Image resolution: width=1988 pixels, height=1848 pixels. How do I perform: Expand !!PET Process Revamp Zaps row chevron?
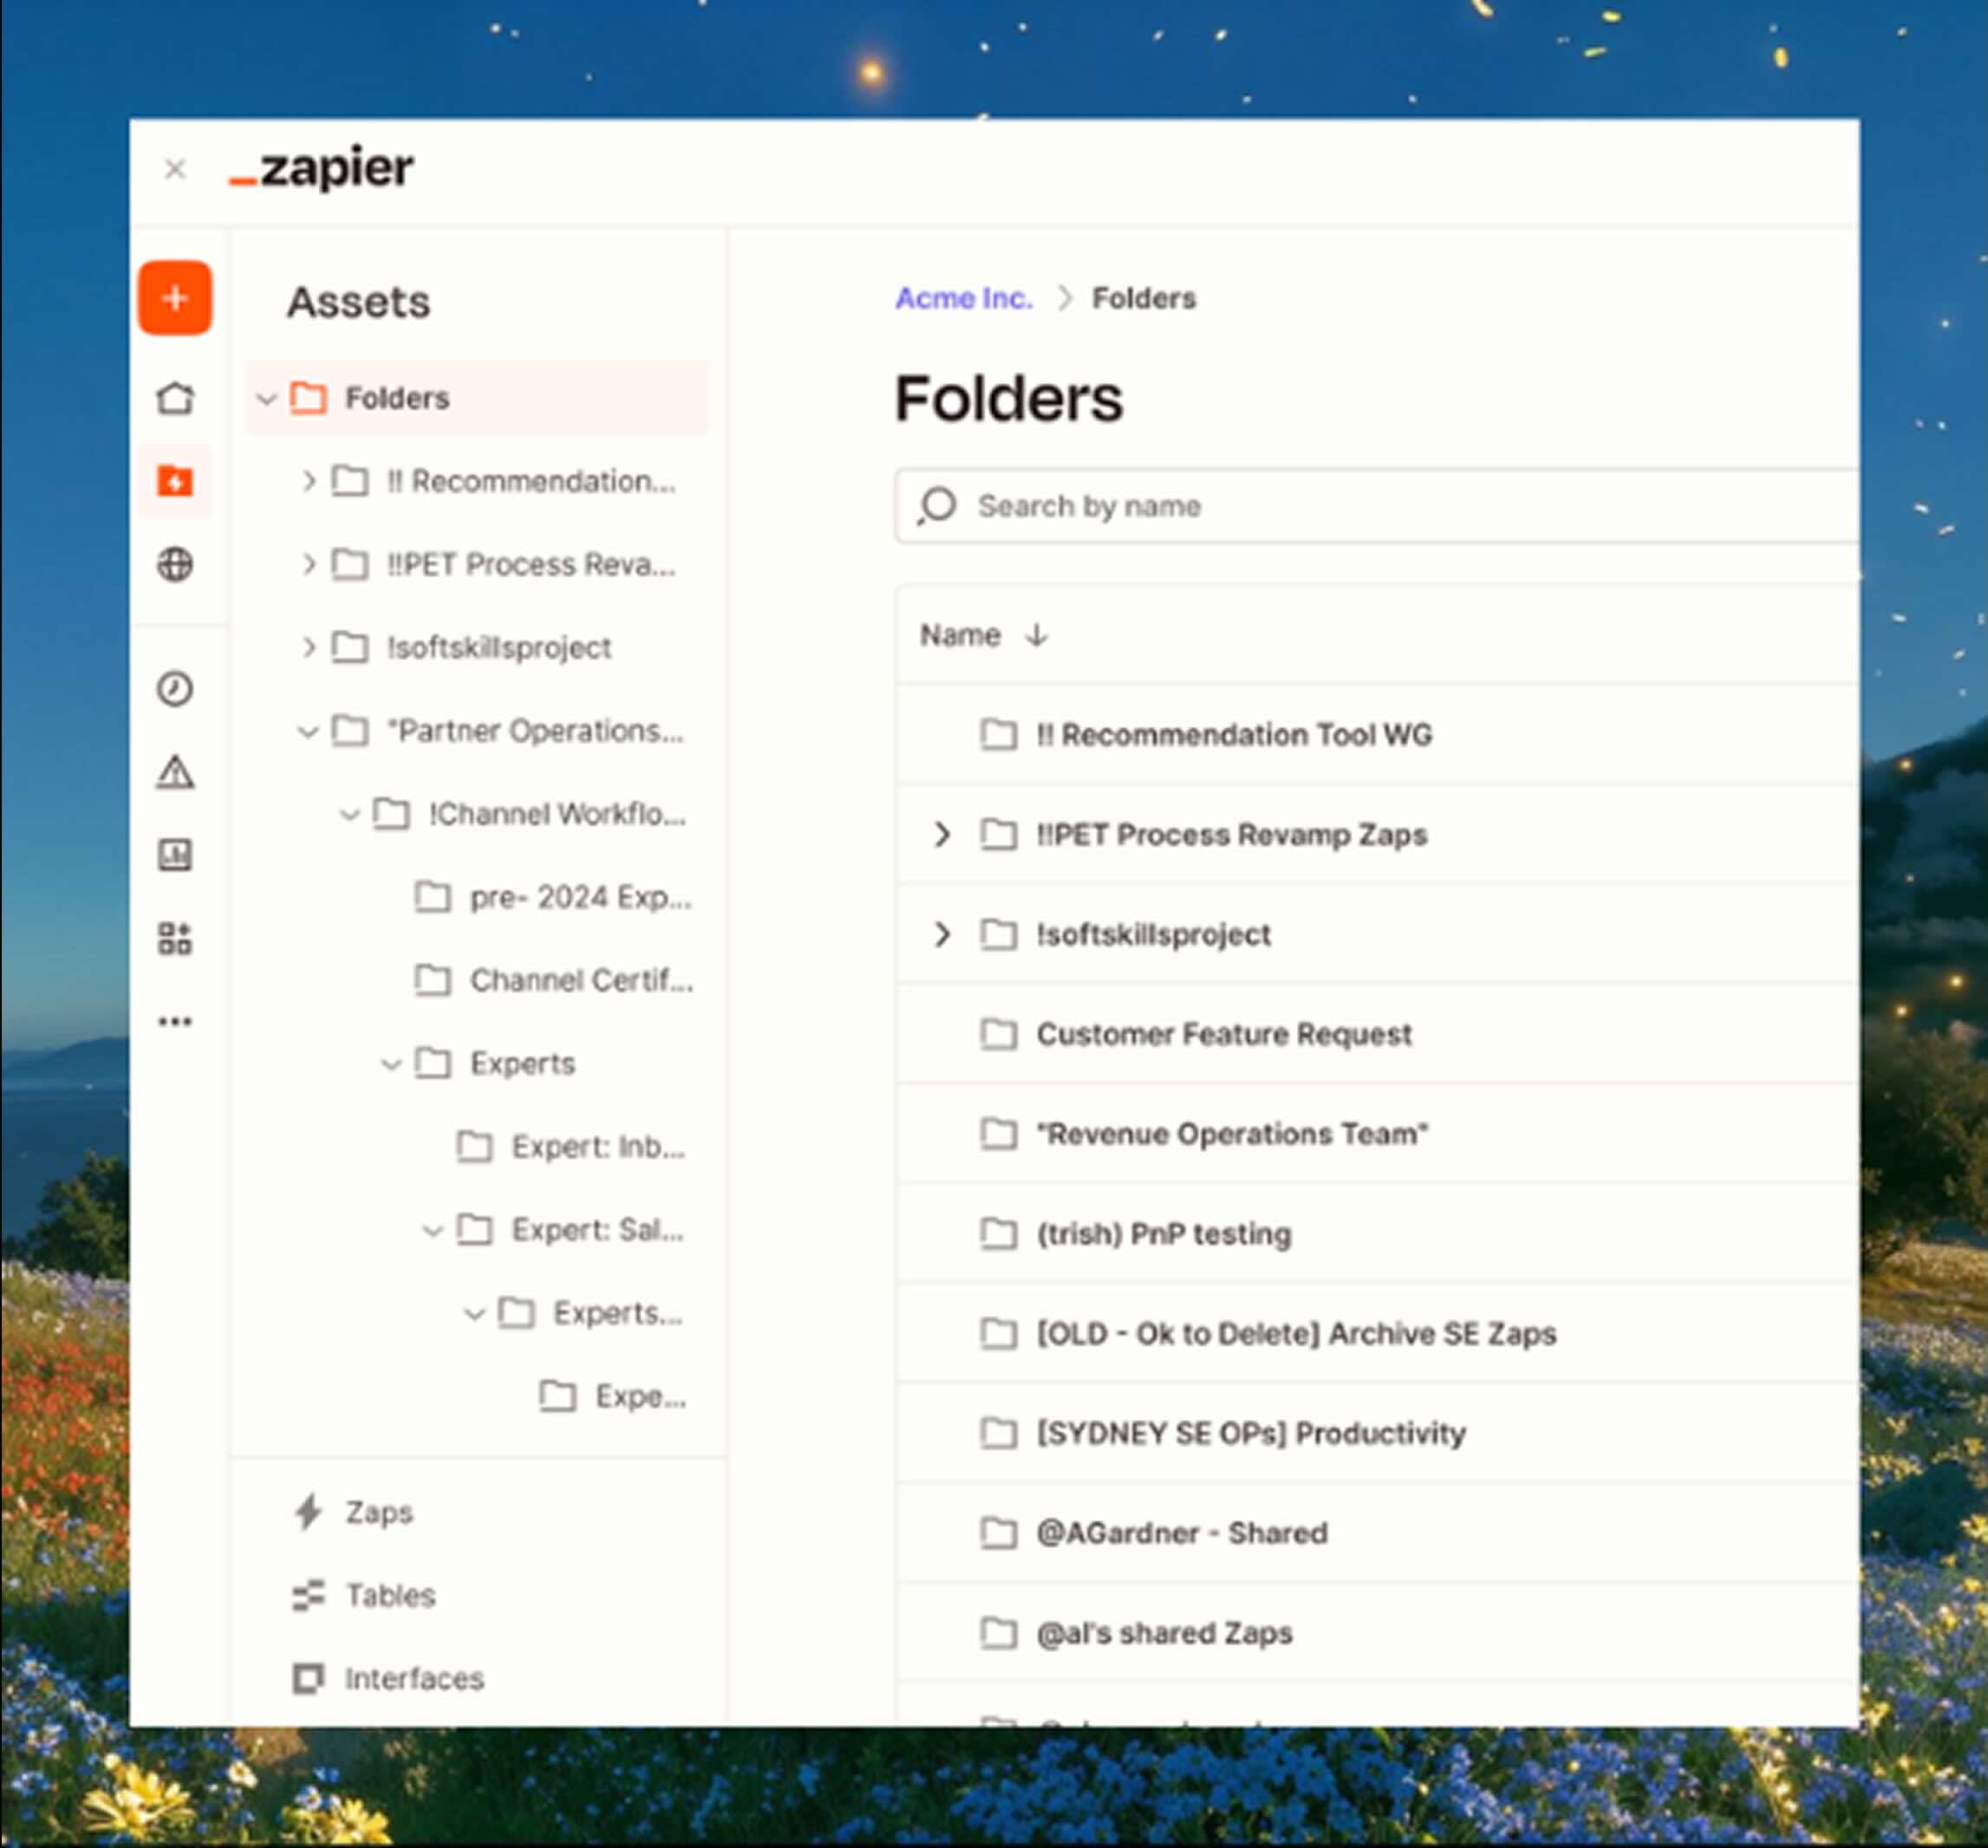(941, 834)
